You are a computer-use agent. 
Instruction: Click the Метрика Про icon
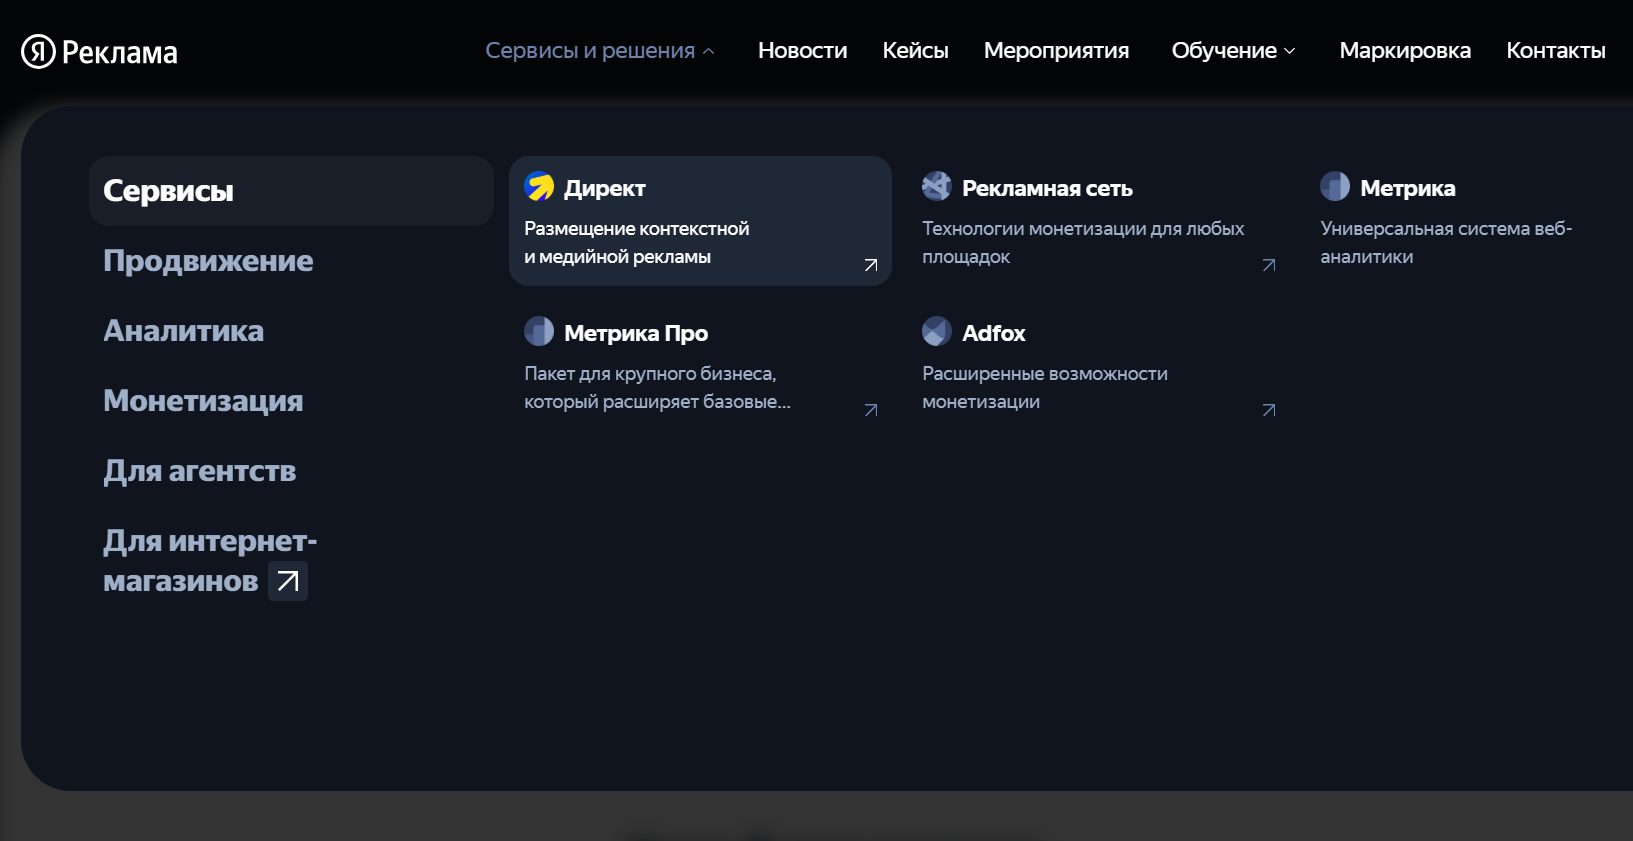539,331
